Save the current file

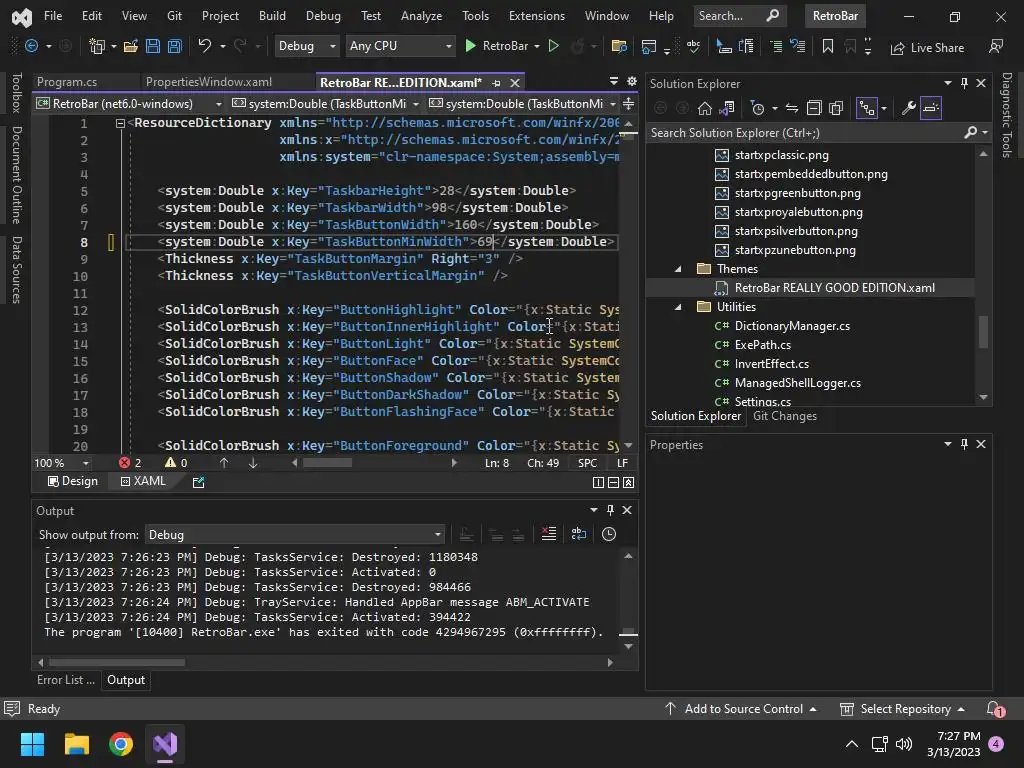pyautogui.click(x=153, y=46)
